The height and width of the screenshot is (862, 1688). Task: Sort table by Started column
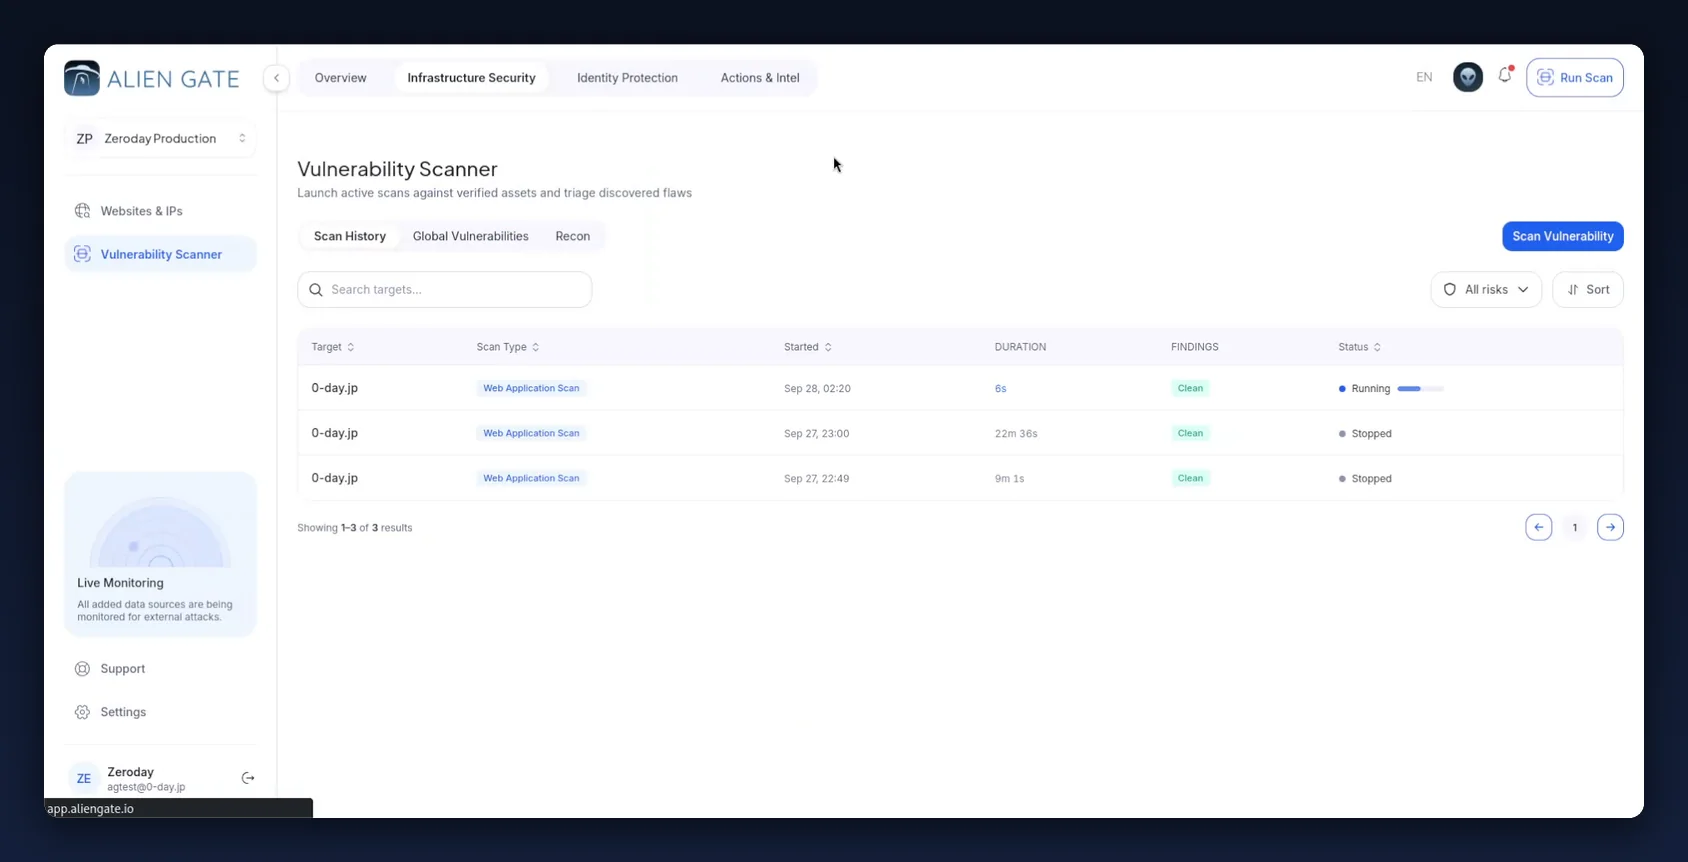point(808,347)
